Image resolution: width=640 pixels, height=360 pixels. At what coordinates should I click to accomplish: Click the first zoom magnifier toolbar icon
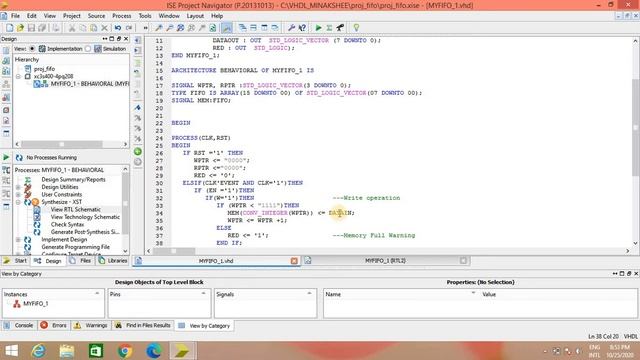pos(159,28)
